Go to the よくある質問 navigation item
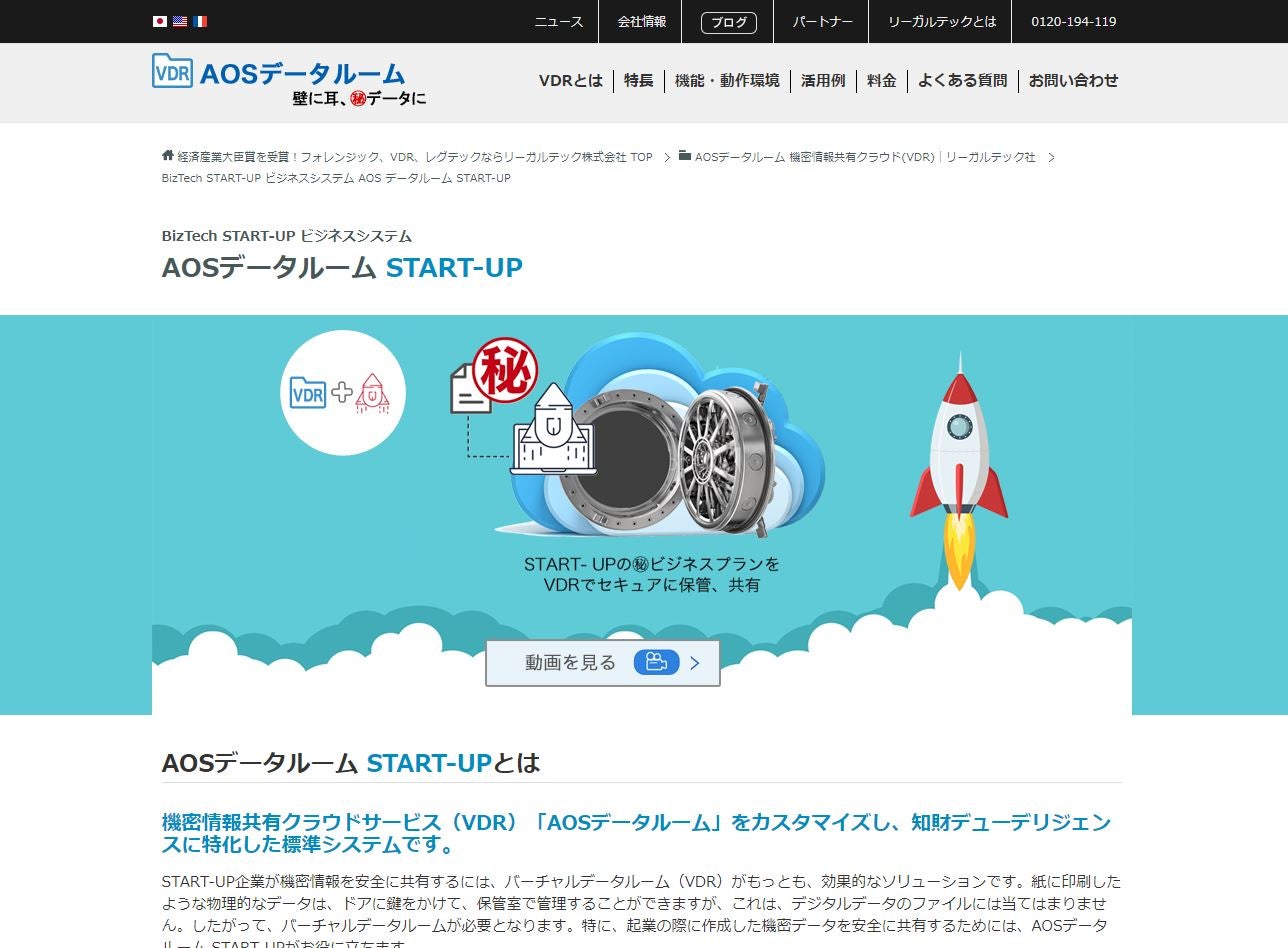The image size is (1288, 948). tap(962, 81)
